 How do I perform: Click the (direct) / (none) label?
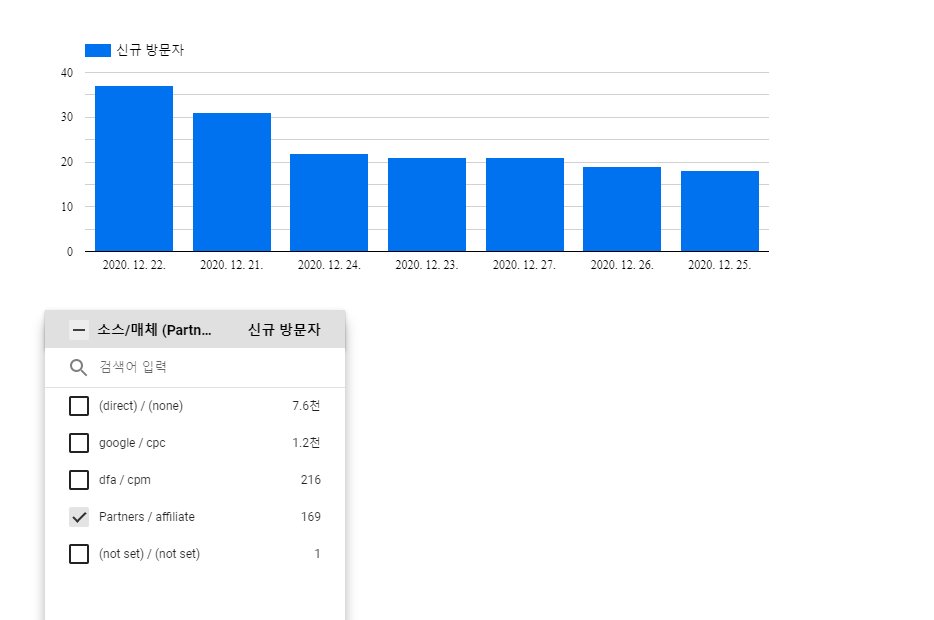(141, 406)
